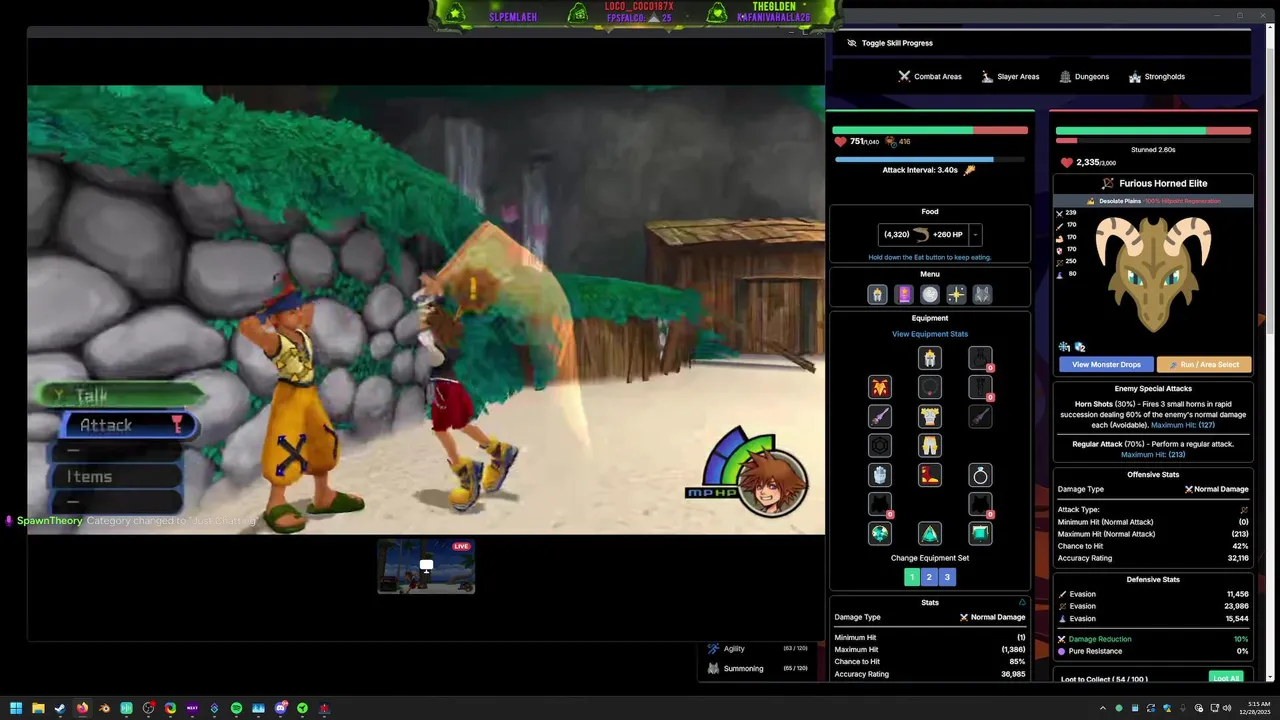1280x720 pixels.
Task: Open the amulet equipment slot
Action: coord(930,387)
